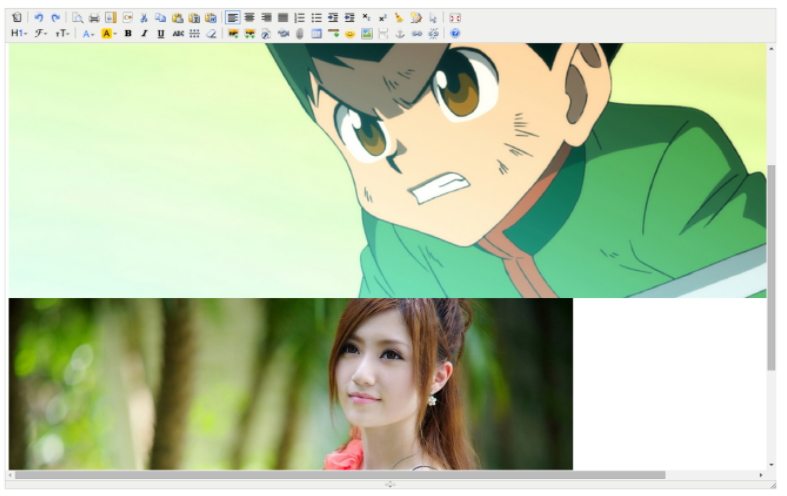Cut selection with scissors icon
Viewport: 787px width, 496px height.
[144, 18]
